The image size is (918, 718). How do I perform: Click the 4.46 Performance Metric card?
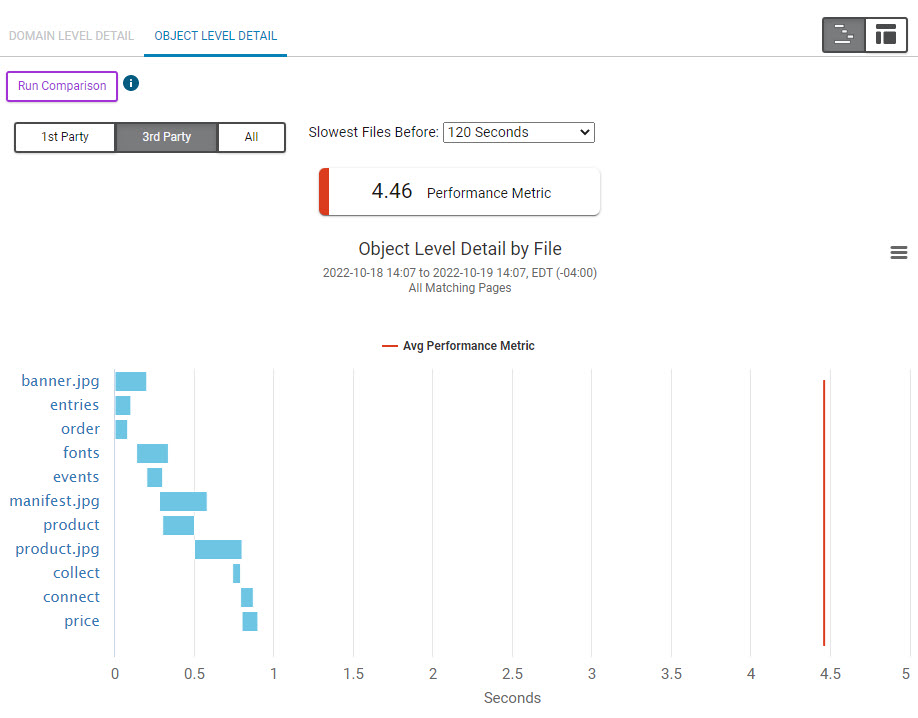pos(459,191)
